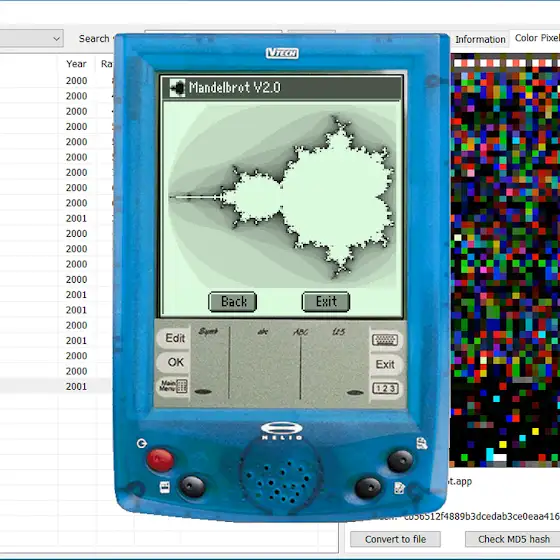
Task: Click the Helio speaker grille
Action: [x=281, y=477]
